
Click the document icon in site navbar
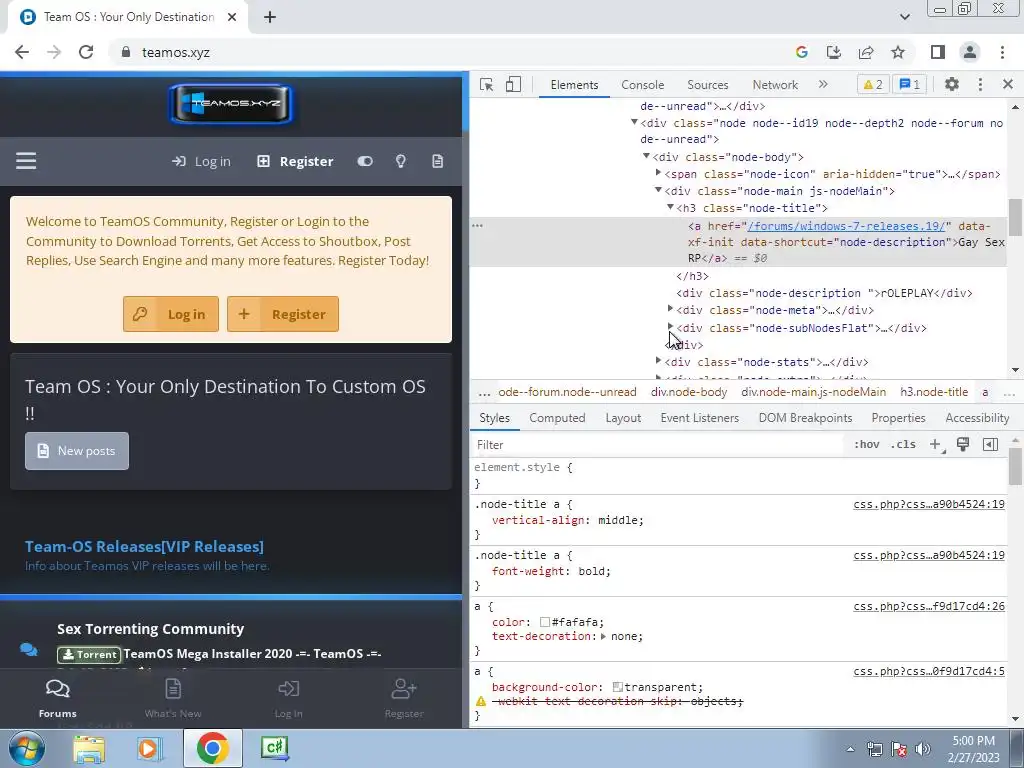pyautogui.click(x=438, y=161)
